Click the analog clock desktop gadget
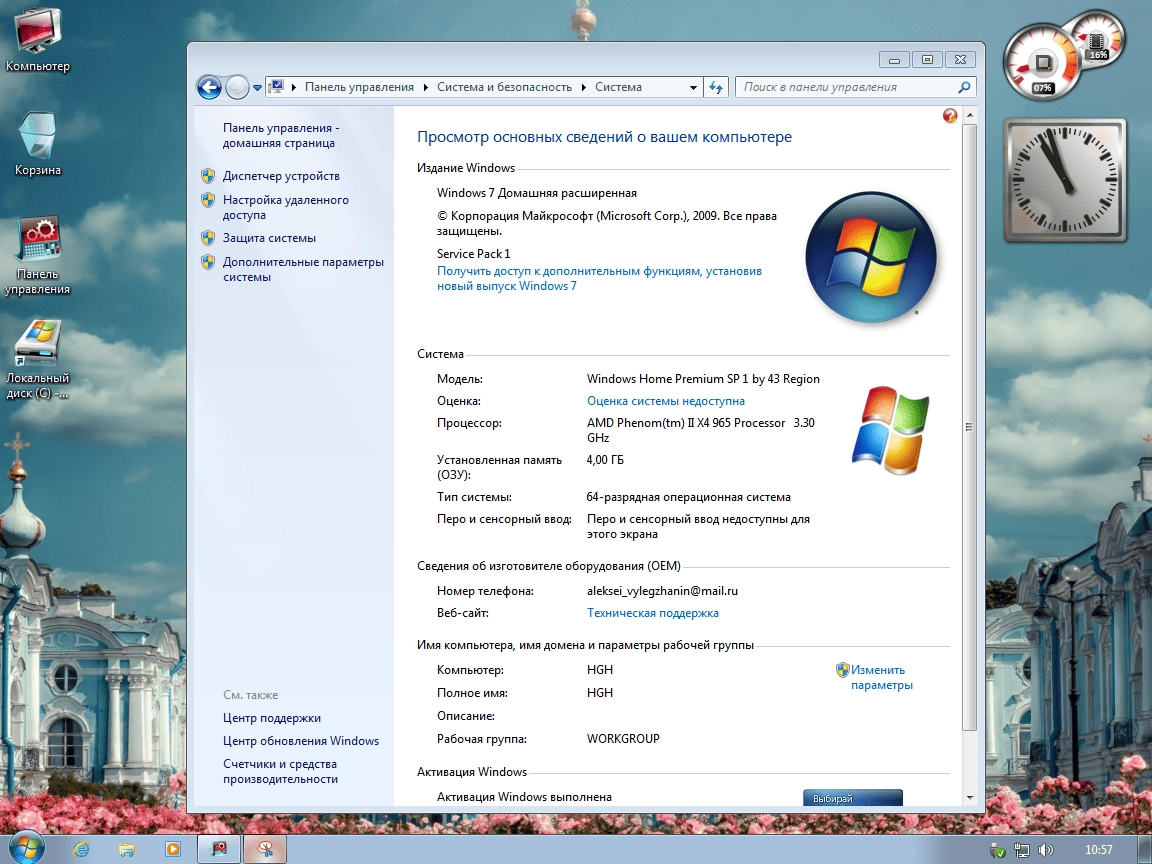 [x=1065, y=181]
